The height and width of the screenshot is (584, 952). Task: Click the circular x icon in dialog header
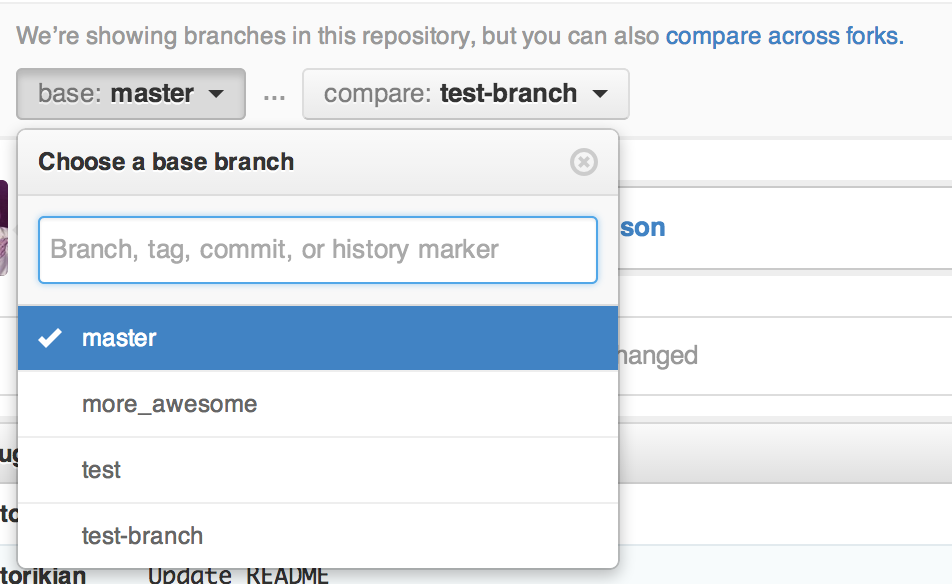pyautogui.click(x=583, y=162)
